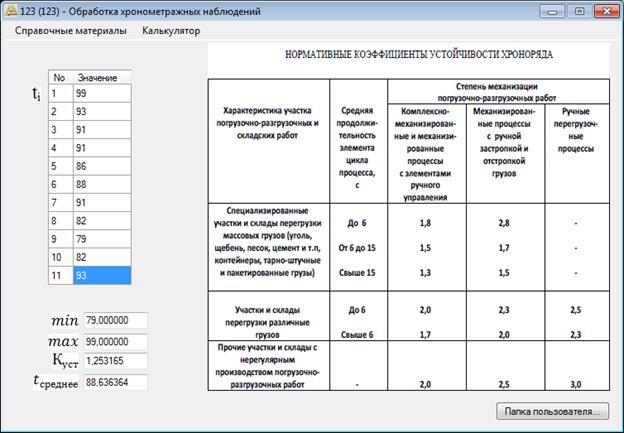Viewport: 624px width, 433px height.
Task: Click row number 11 cell
Action: coord(61,275)
